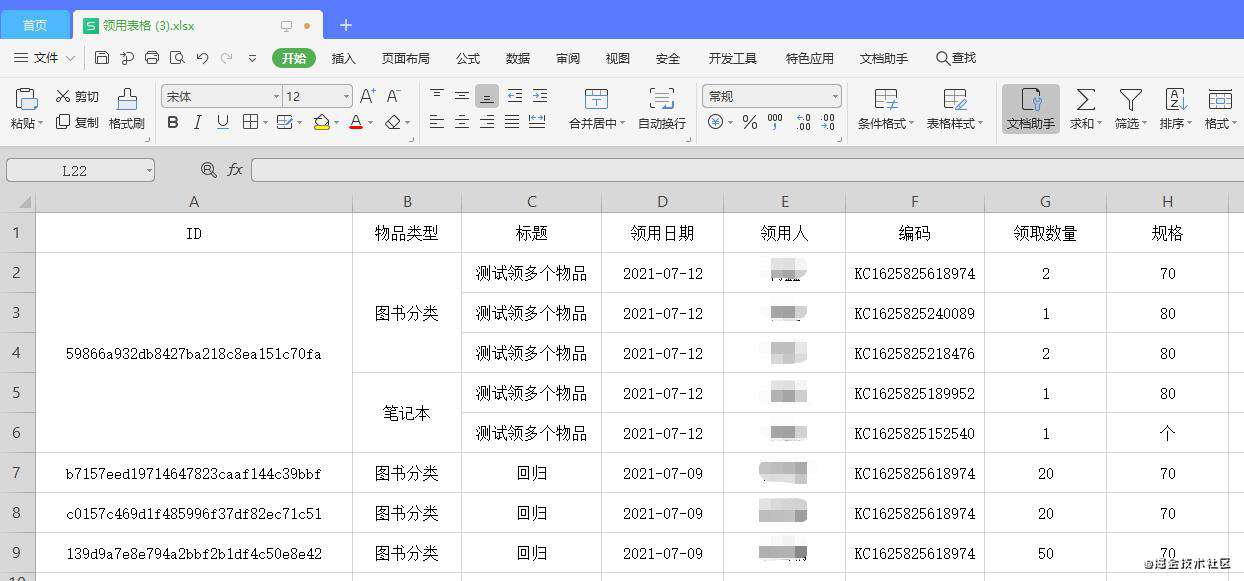Image resolution: width=1244 pixels, height=581 pixels.
Task: Set bottom vertical alignment
Action: click(x=487, y=96)
